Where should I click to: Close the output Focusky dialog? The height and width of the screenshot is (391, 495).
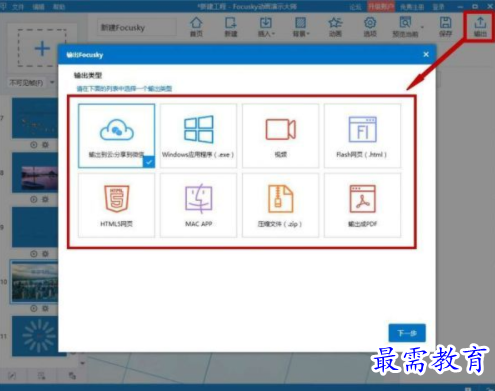[x=426, y=54]
